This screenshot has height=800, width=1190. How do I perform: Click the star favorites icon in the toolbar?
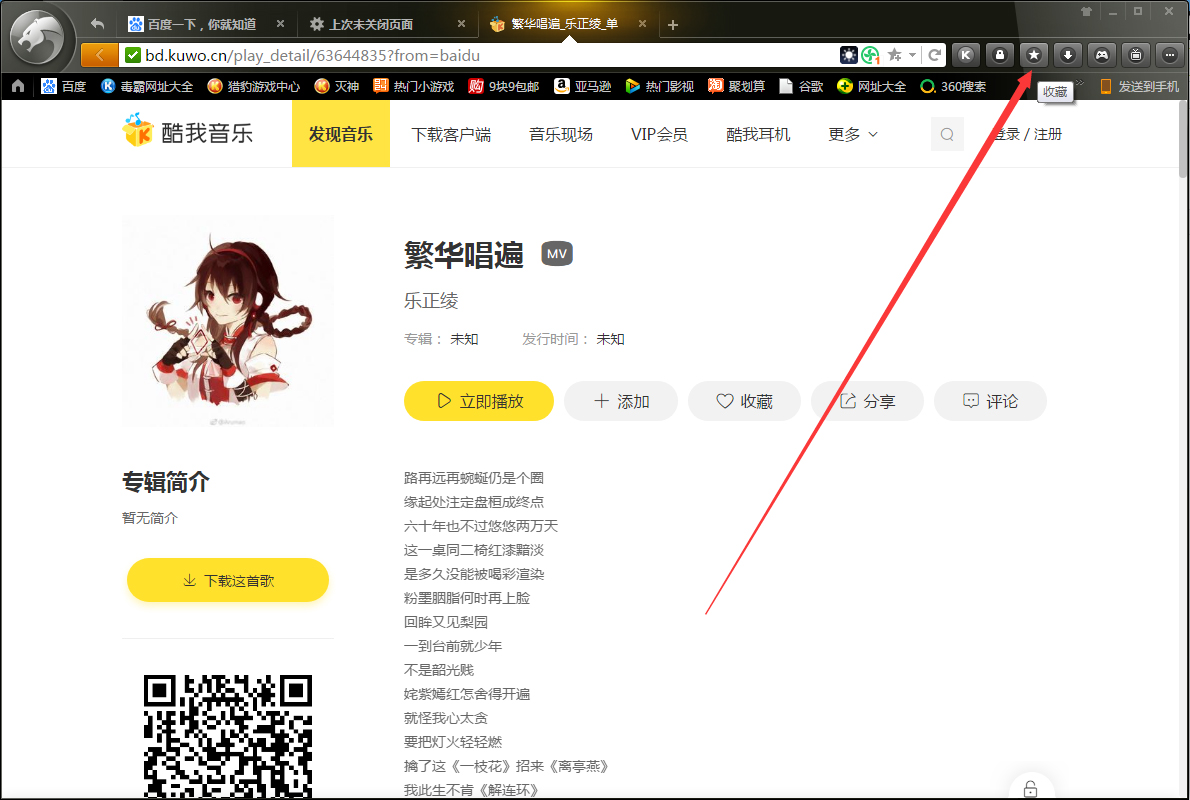1033,55
